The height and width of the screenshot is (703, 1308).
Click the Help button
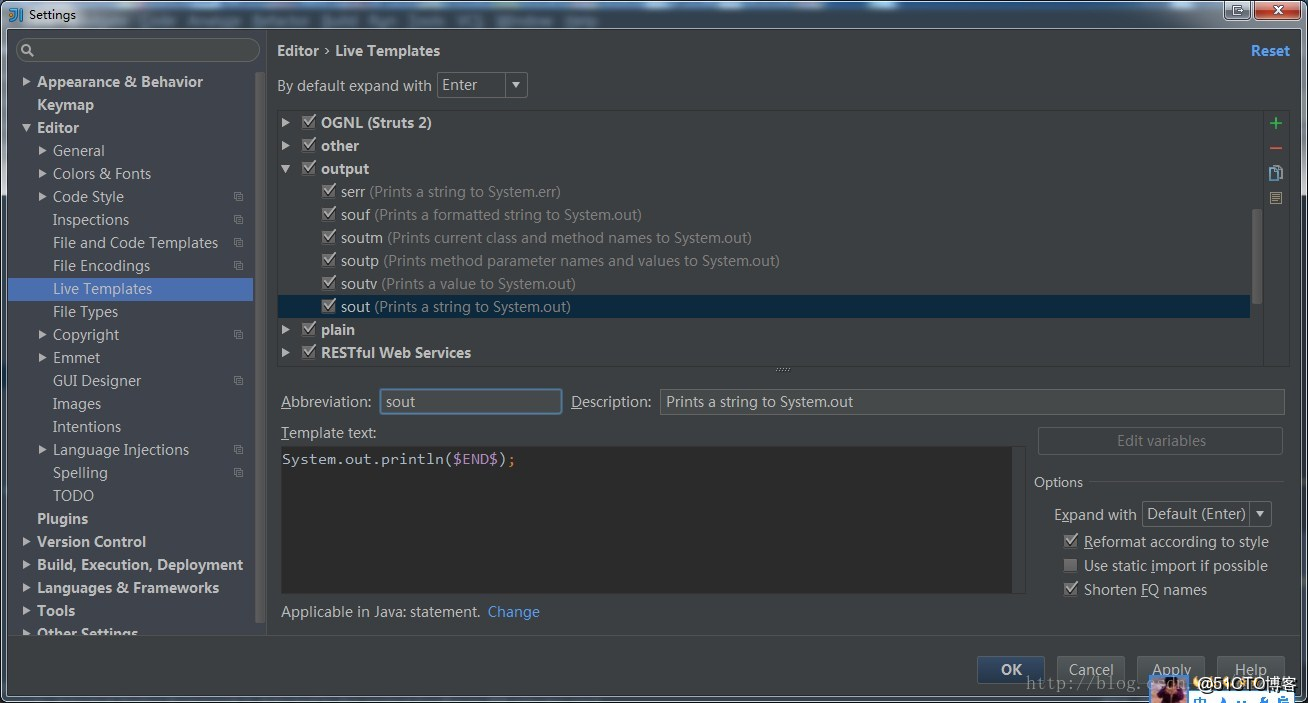tap(1250, 670)
